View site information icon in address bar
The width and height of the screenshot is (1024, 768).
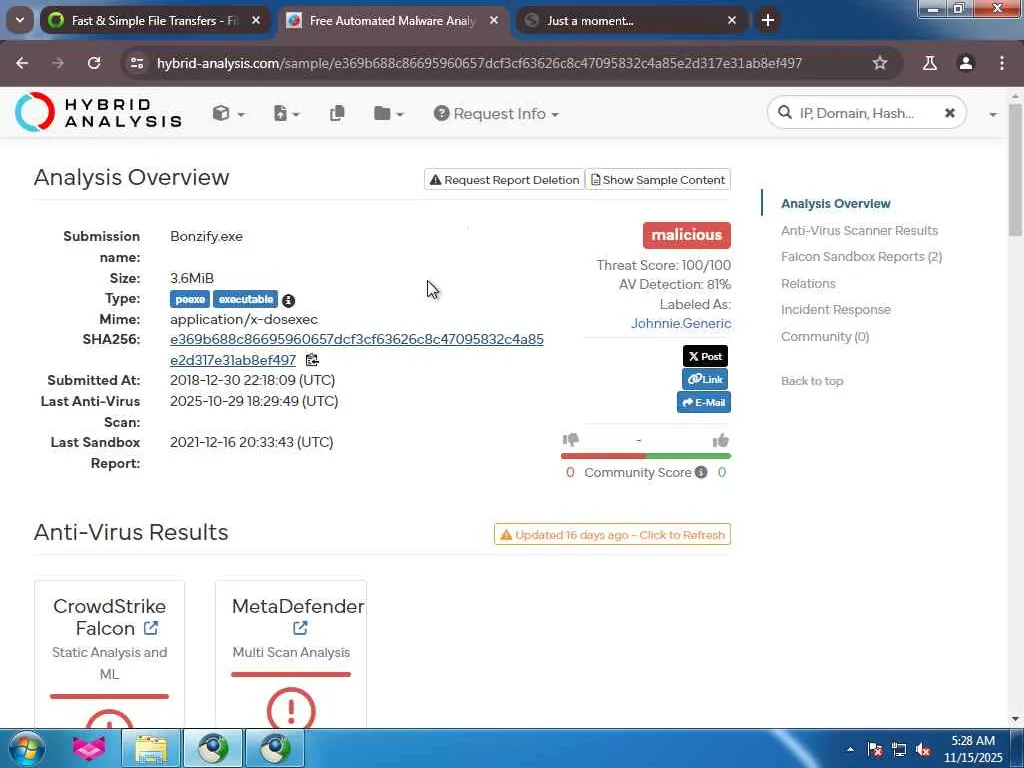click(x=137, y=63)
